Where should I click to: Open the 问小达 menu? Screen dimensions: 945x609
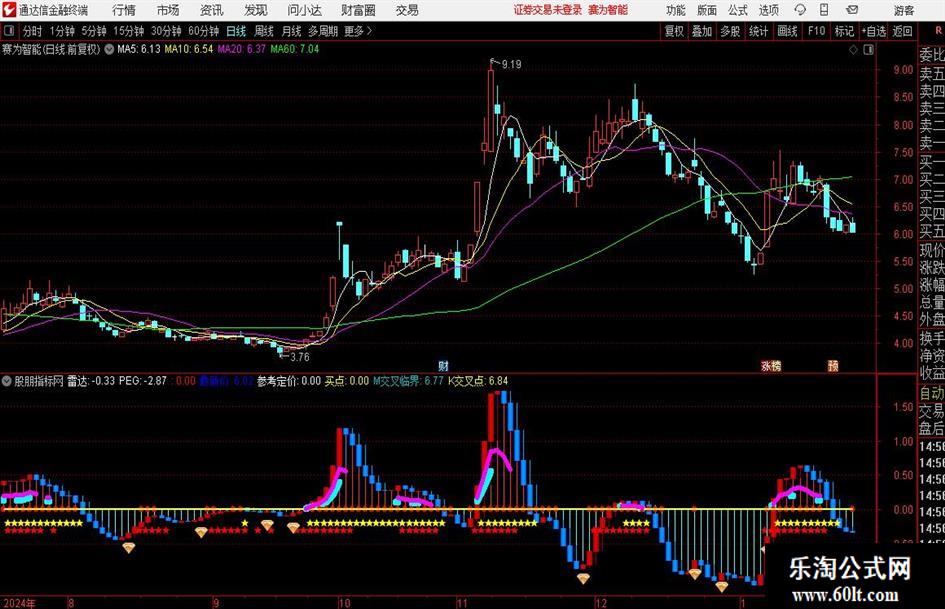[x=304, y=10]
